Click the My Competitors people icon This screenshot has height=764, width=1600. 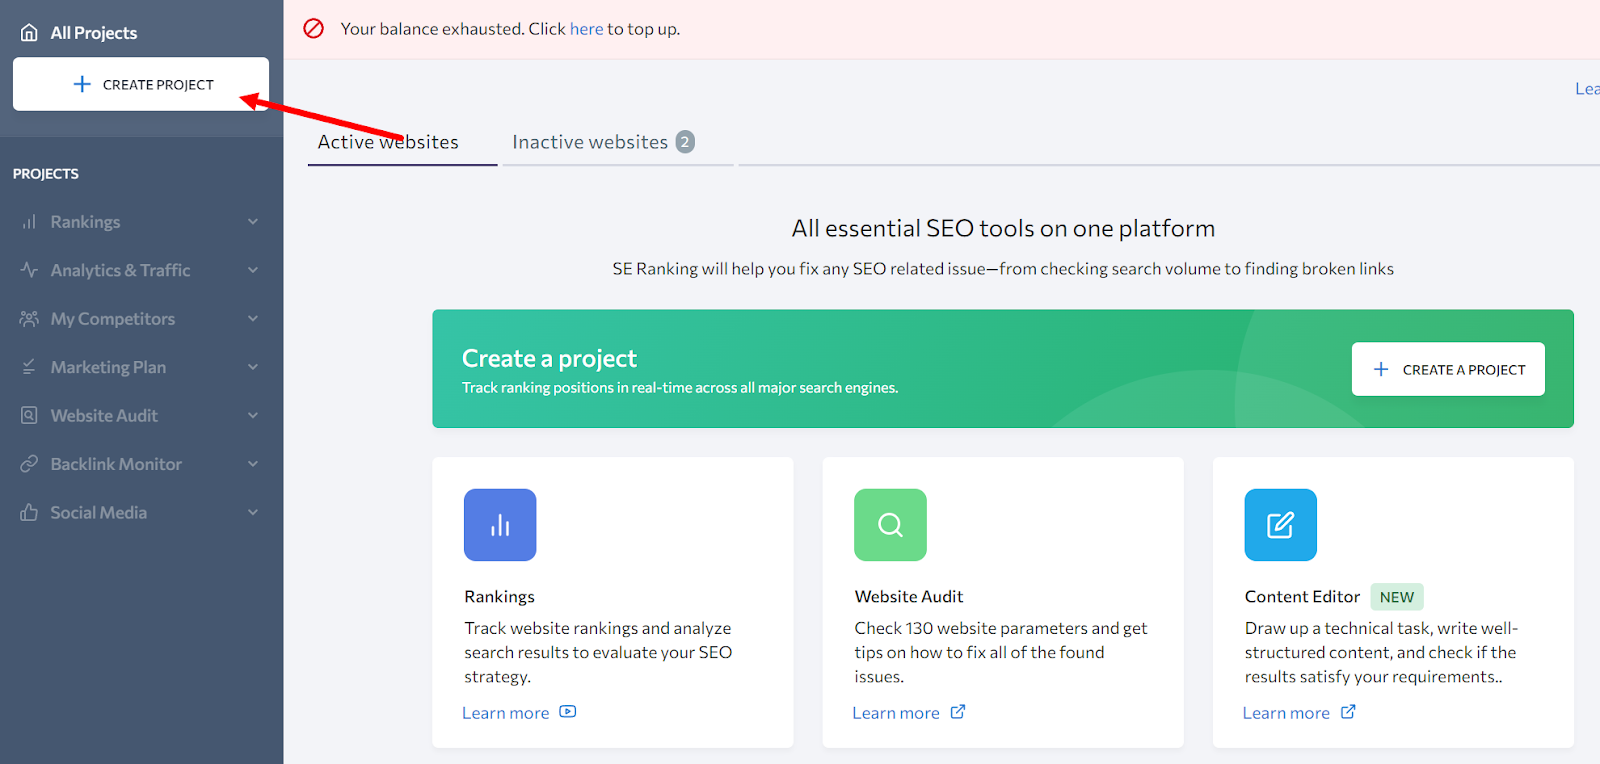29,319
